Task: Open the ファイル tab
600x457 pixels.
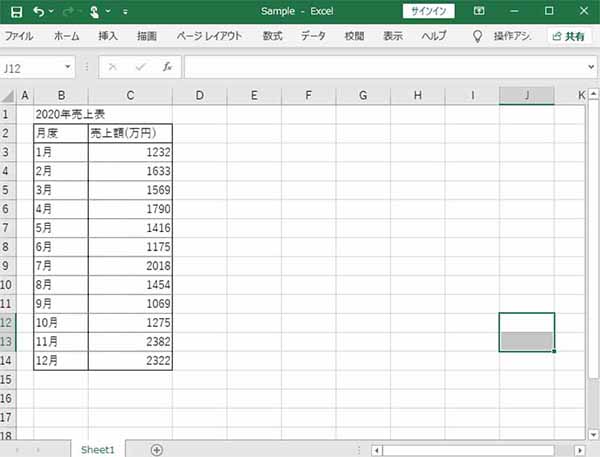Action: pyautogui.click(x=19, y=36)
